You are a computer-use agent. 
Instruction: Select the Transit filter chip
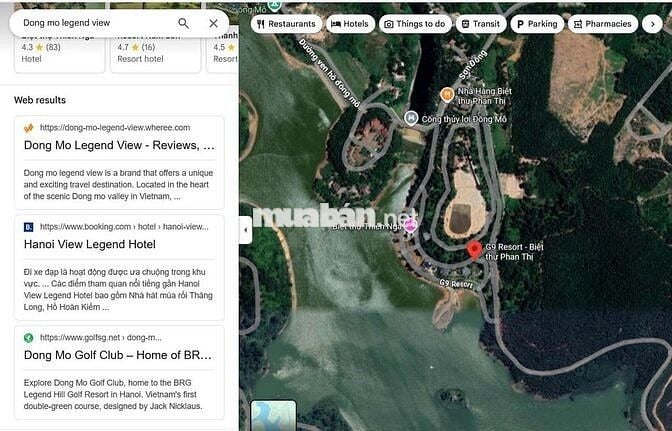(481, 24)
